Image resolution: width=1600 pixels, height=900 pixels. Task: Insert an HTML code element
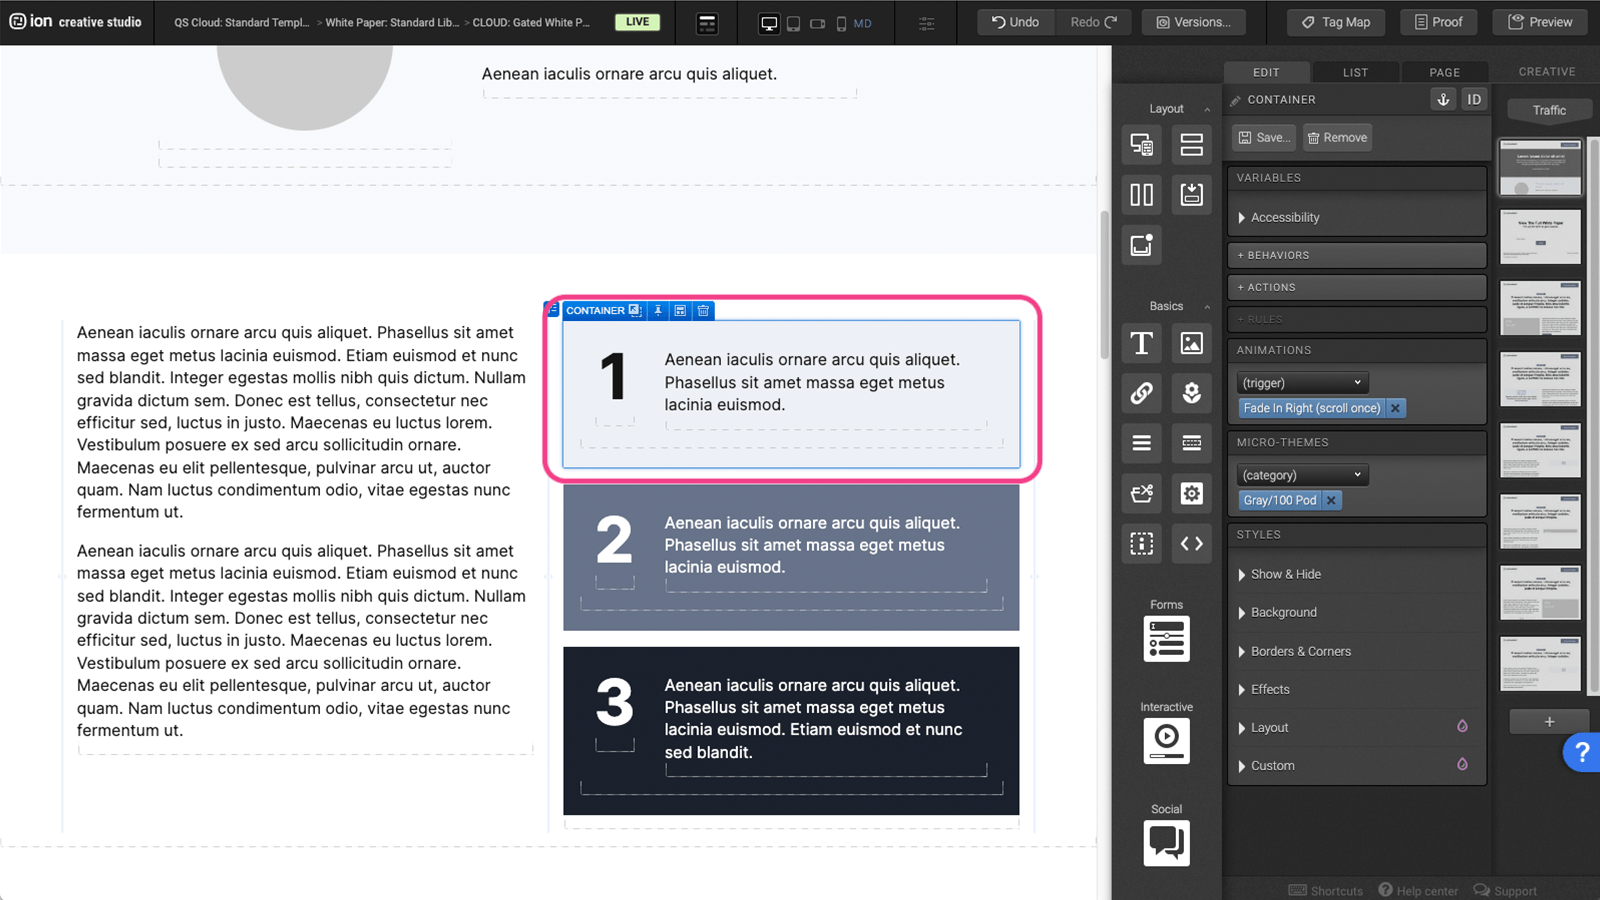tap(1191, 543)
